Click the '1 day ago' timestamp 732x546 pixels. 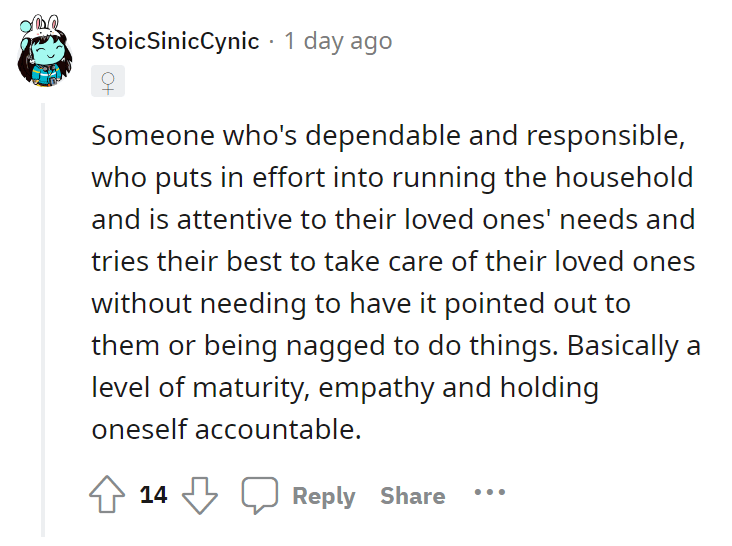pos(338,41)
